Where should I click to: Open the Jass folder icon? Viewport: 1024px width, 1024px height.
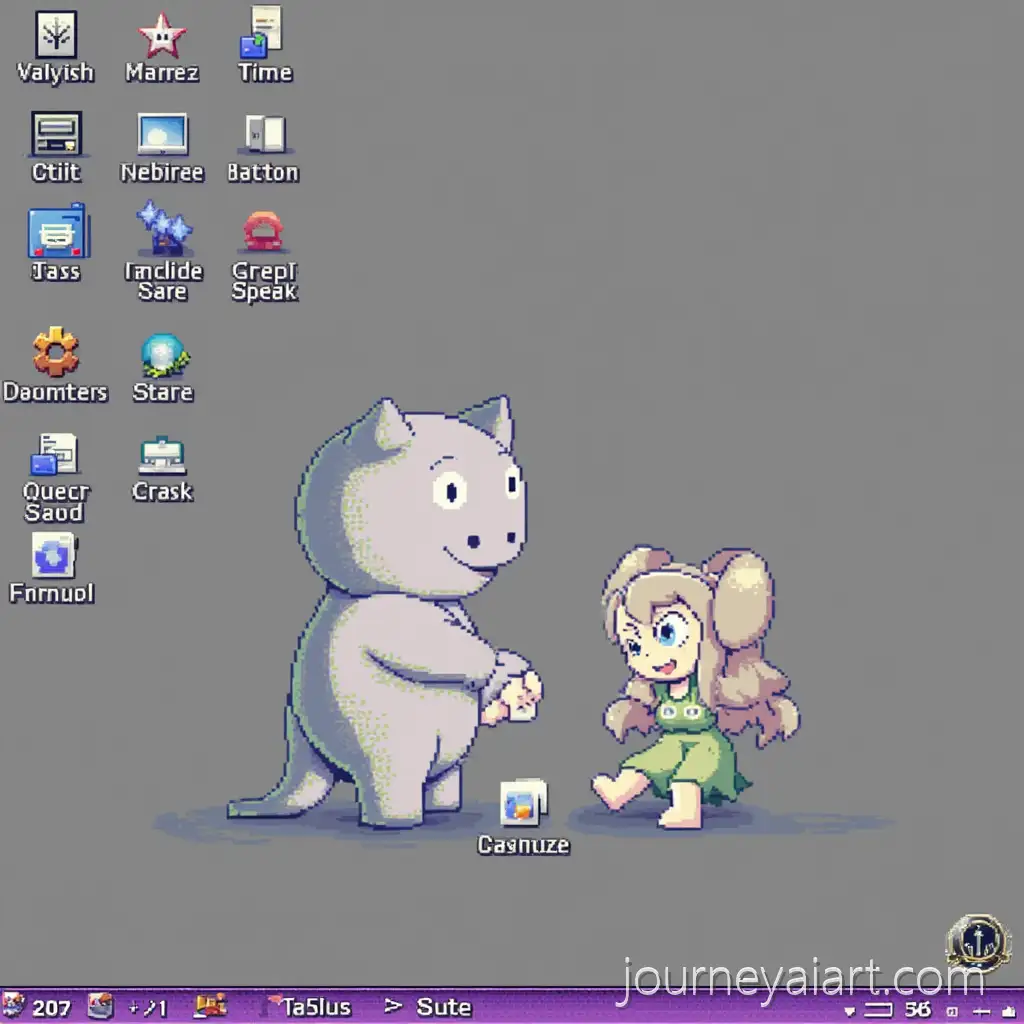57,231
